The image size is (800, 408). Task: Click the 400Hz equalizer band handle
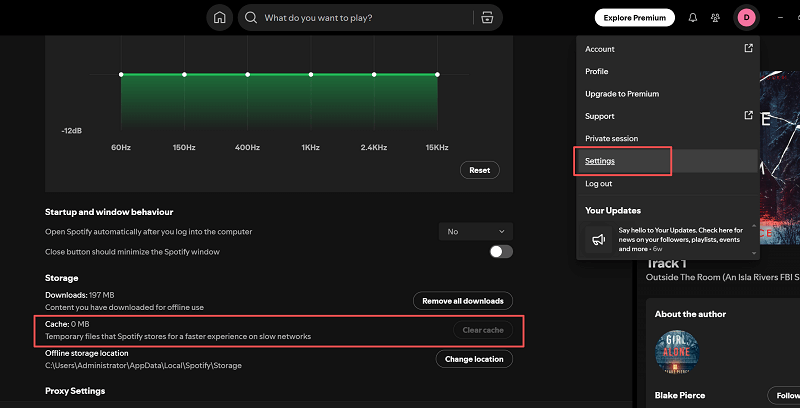pos(247,74)
